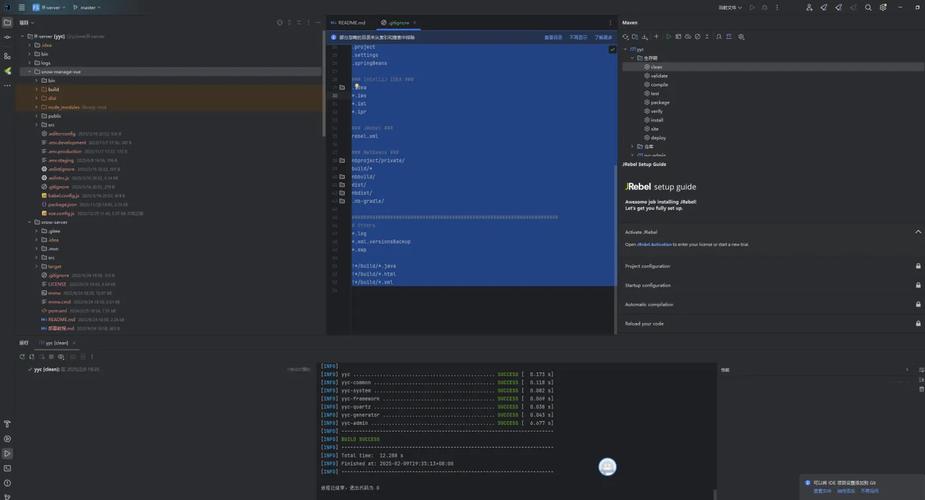The width and height of the screenshot is (925, 500).
Task: Rerun the yyc clean run
Action: [22, 357]
